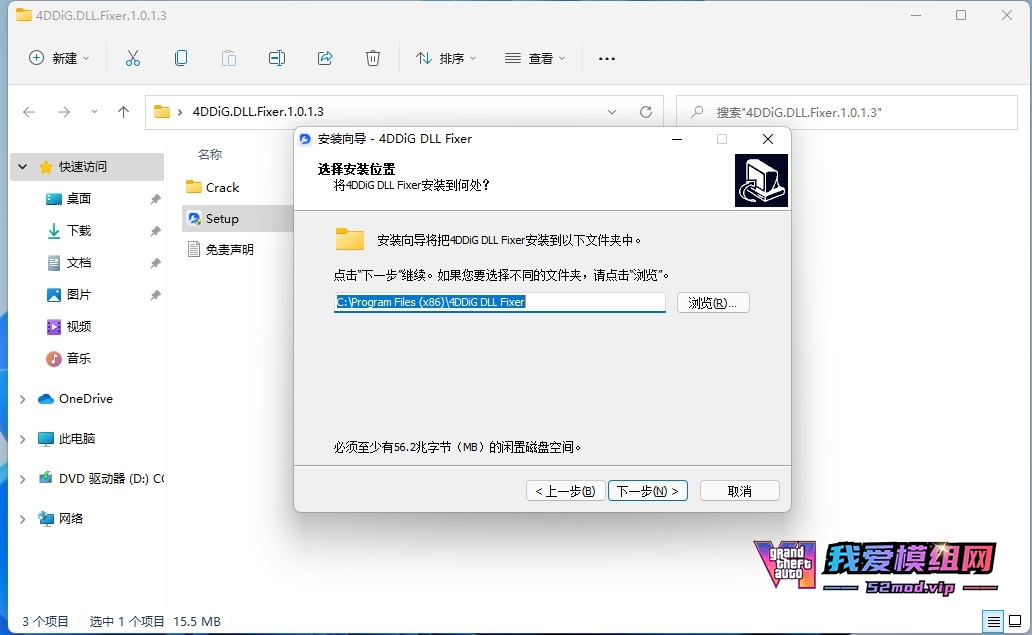Click the 免责声明 file name text
1032x635 pixels.
click(230, 249)
